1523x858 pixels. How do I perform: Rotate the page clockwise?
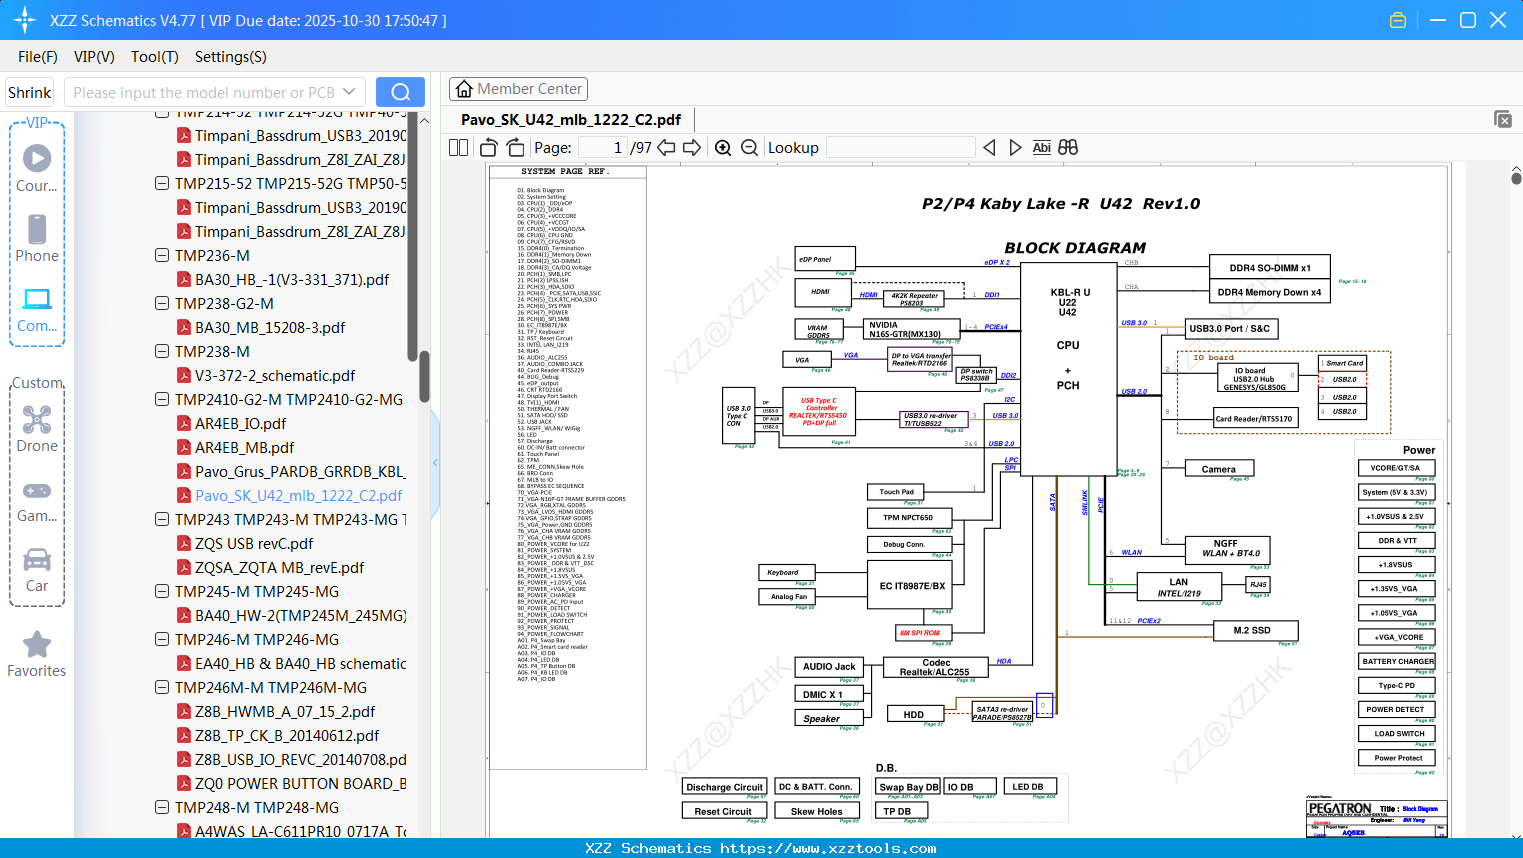[515, 148]
